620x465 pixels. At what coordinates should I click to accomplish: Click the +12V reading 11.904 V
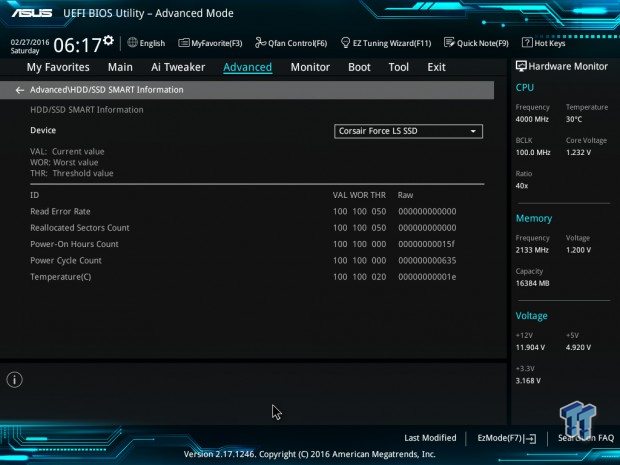[x=530, y=348]
